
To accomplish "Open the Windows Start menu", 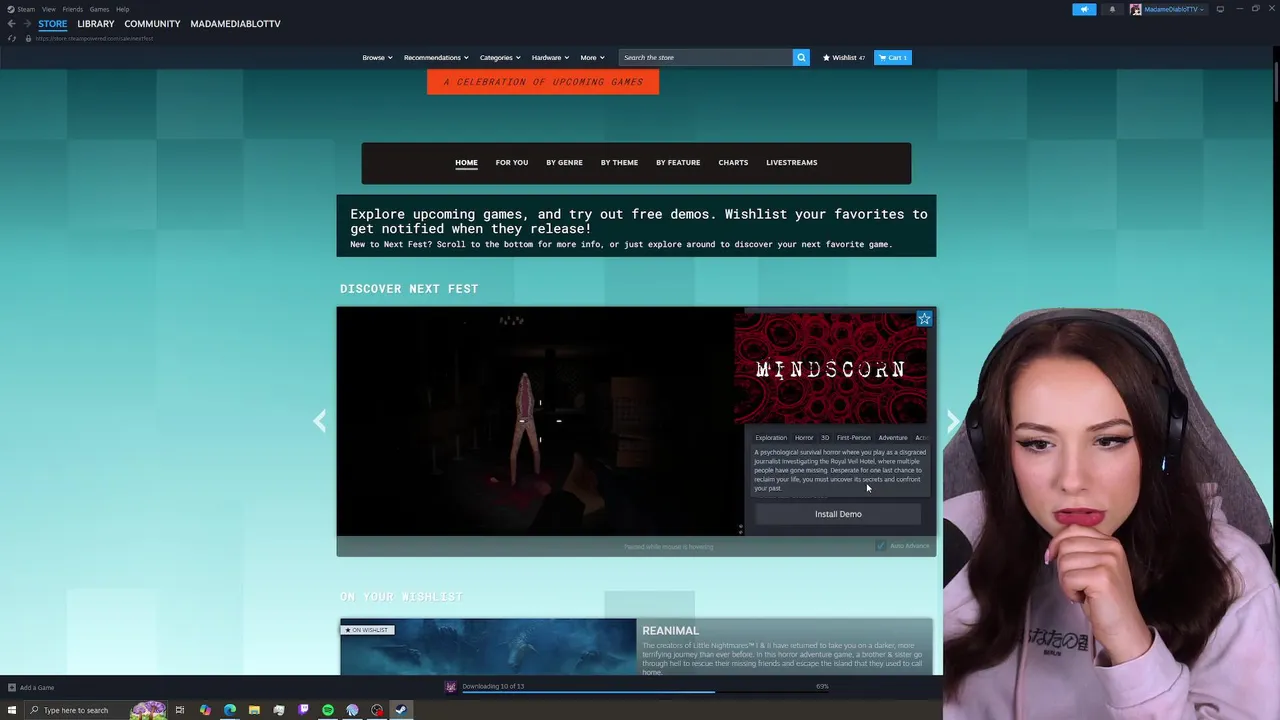I will pyautogui.click(x=12, y=710).
